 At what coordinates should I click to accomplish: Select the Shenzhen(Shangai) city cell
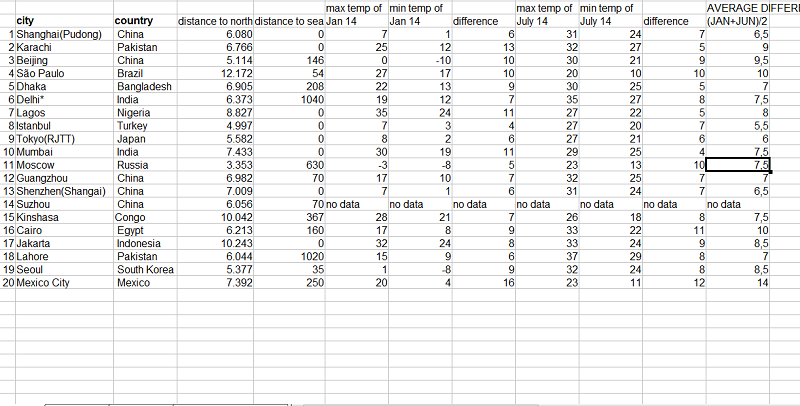coord(64,191)
